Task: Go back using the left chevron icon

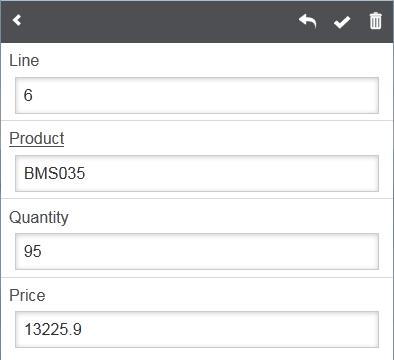Action: tap(17, 20)
